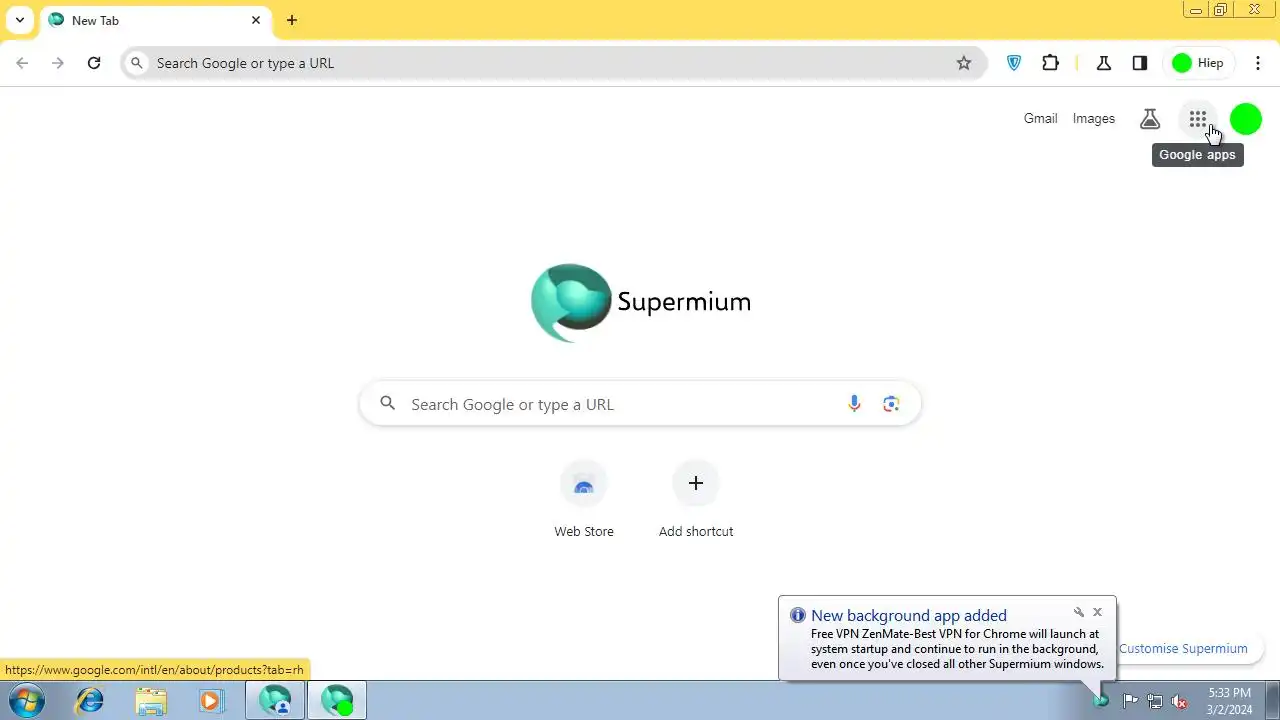This screenshot has width=1280, height=720.
Task: Open the Hiep profile button
Action: [x=1199, y=63]
